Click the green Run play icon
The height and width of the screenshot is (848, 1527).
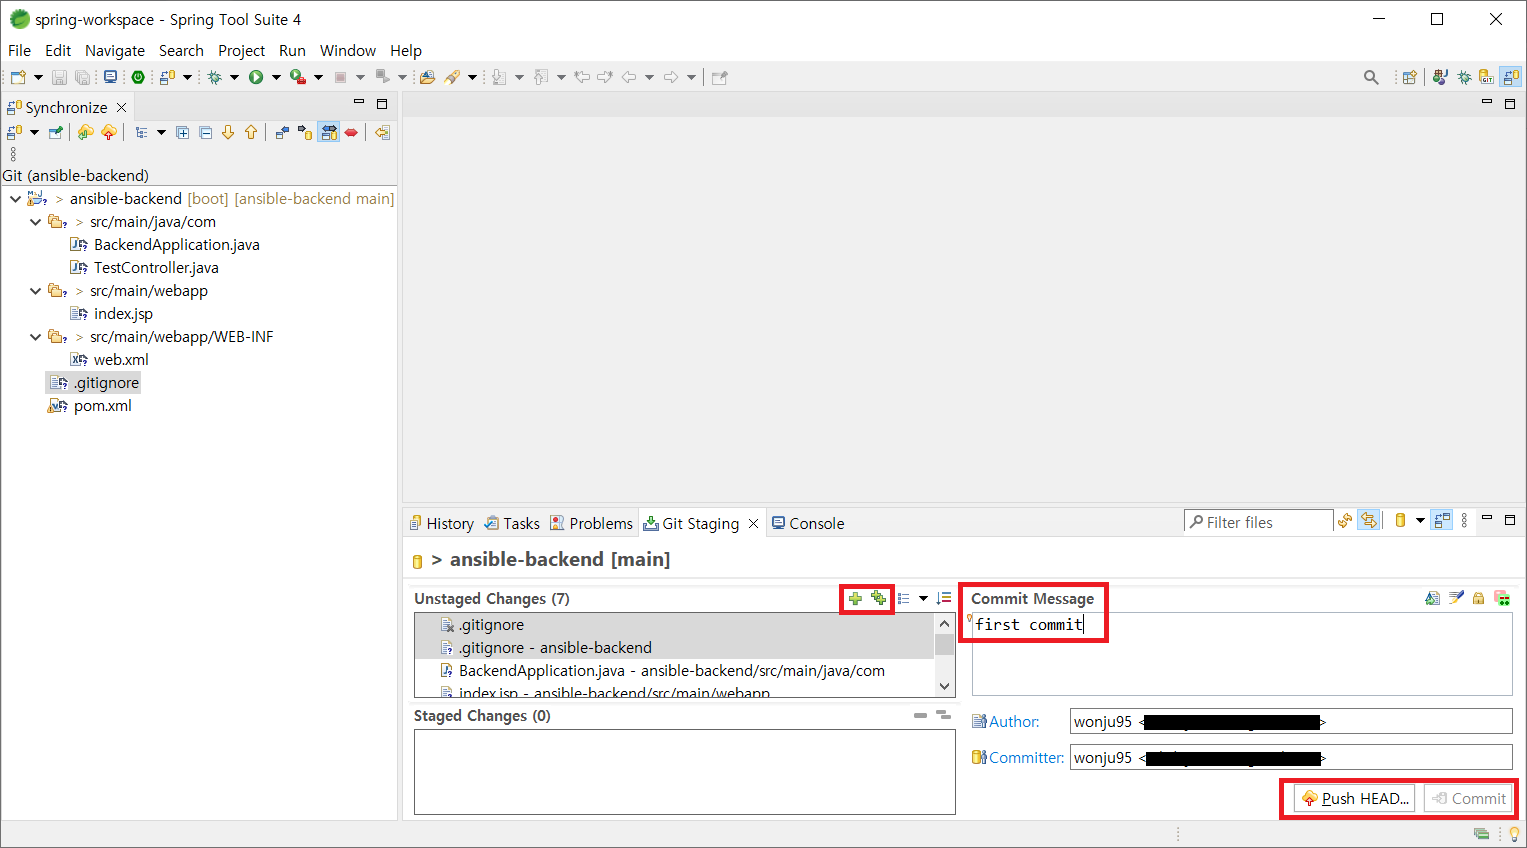256,77
